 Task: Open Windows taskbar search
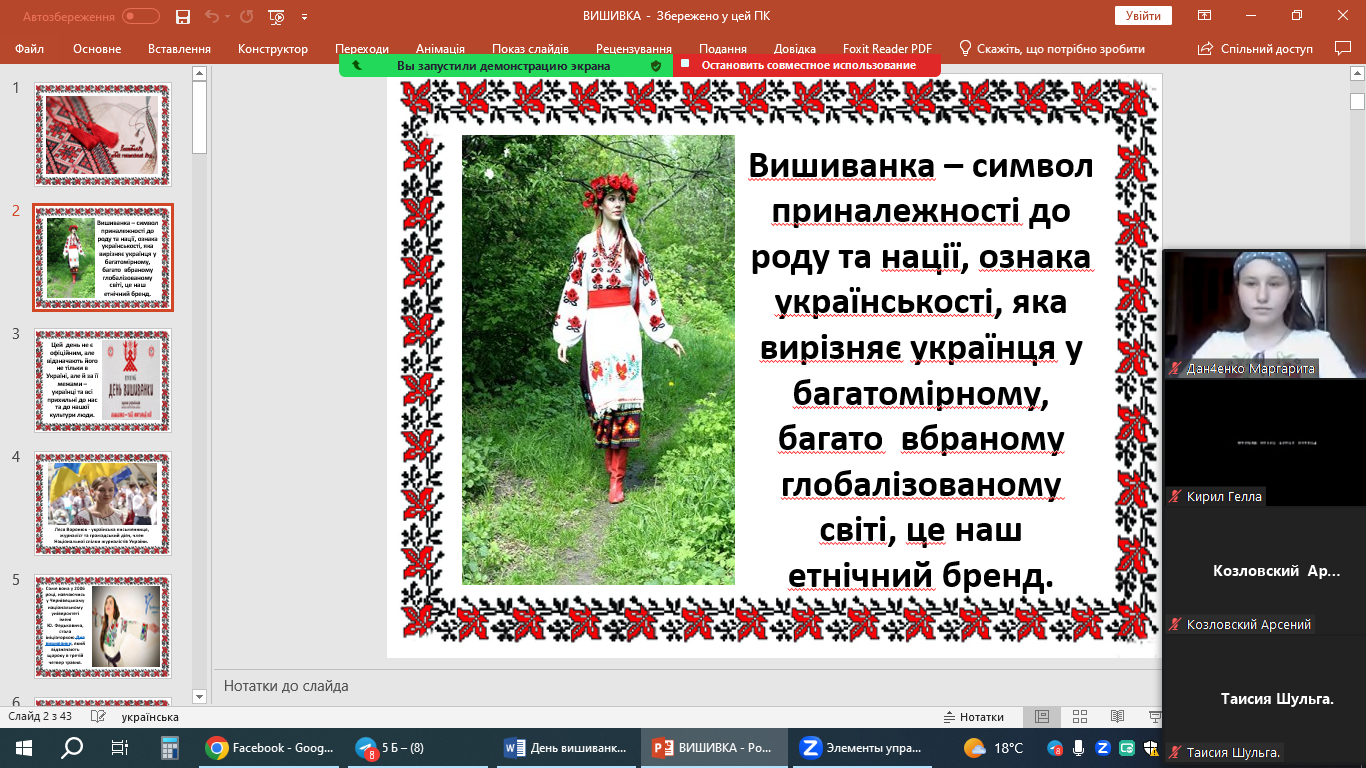pyautogui.click(x=72, y=748)
